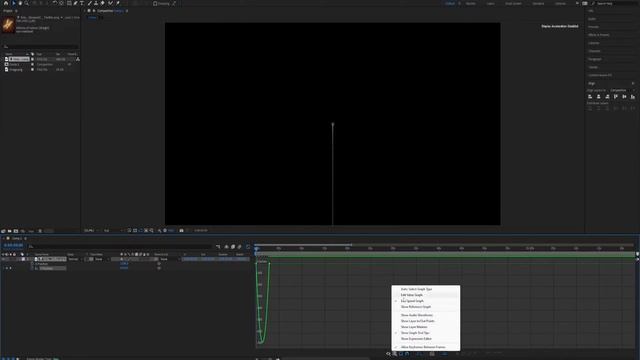This screenshot has height=360, width=640.
Task: Select the Eraser tool
Action: click(102, 3)
